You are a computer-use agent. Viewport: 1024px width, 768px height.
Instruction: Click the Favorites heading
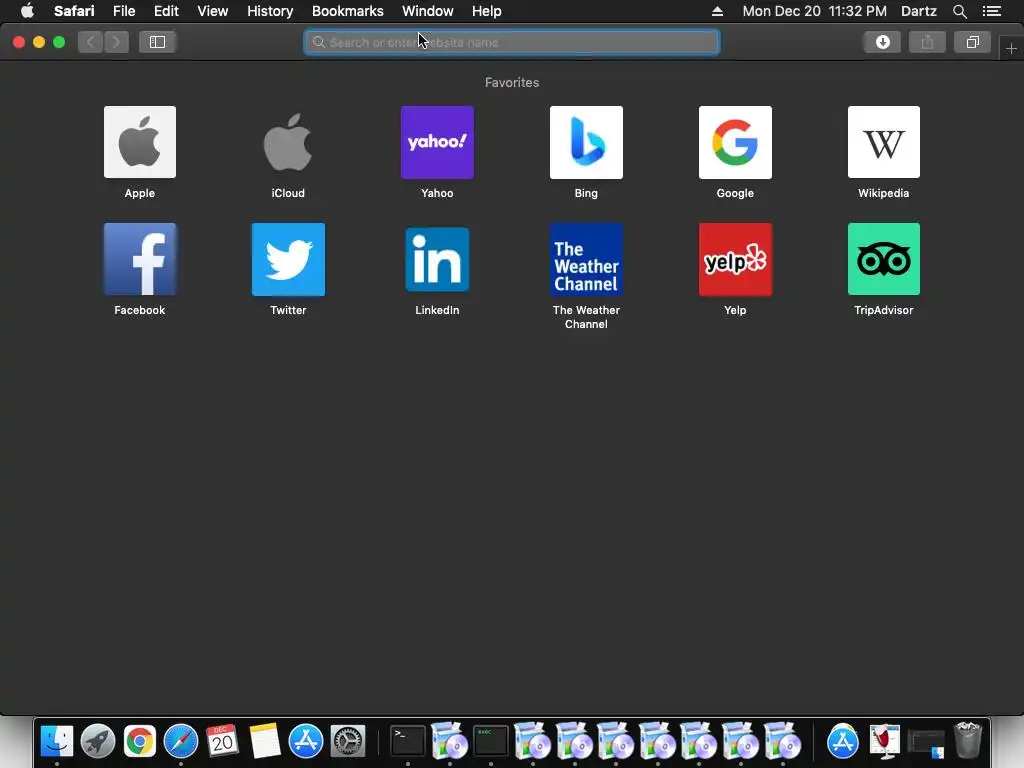511,82
